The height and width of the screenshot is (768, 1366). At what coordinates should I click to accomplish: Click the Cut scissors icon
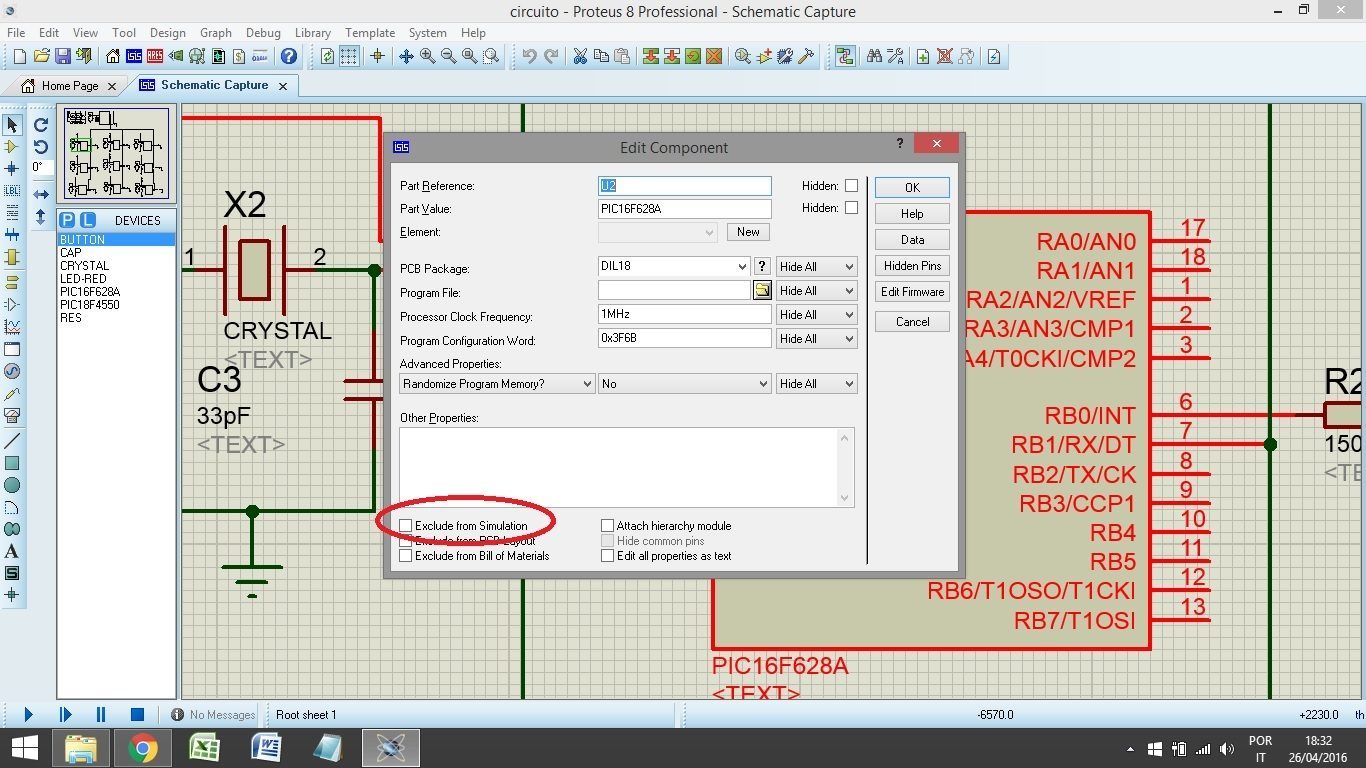click(x=580, y=56)
